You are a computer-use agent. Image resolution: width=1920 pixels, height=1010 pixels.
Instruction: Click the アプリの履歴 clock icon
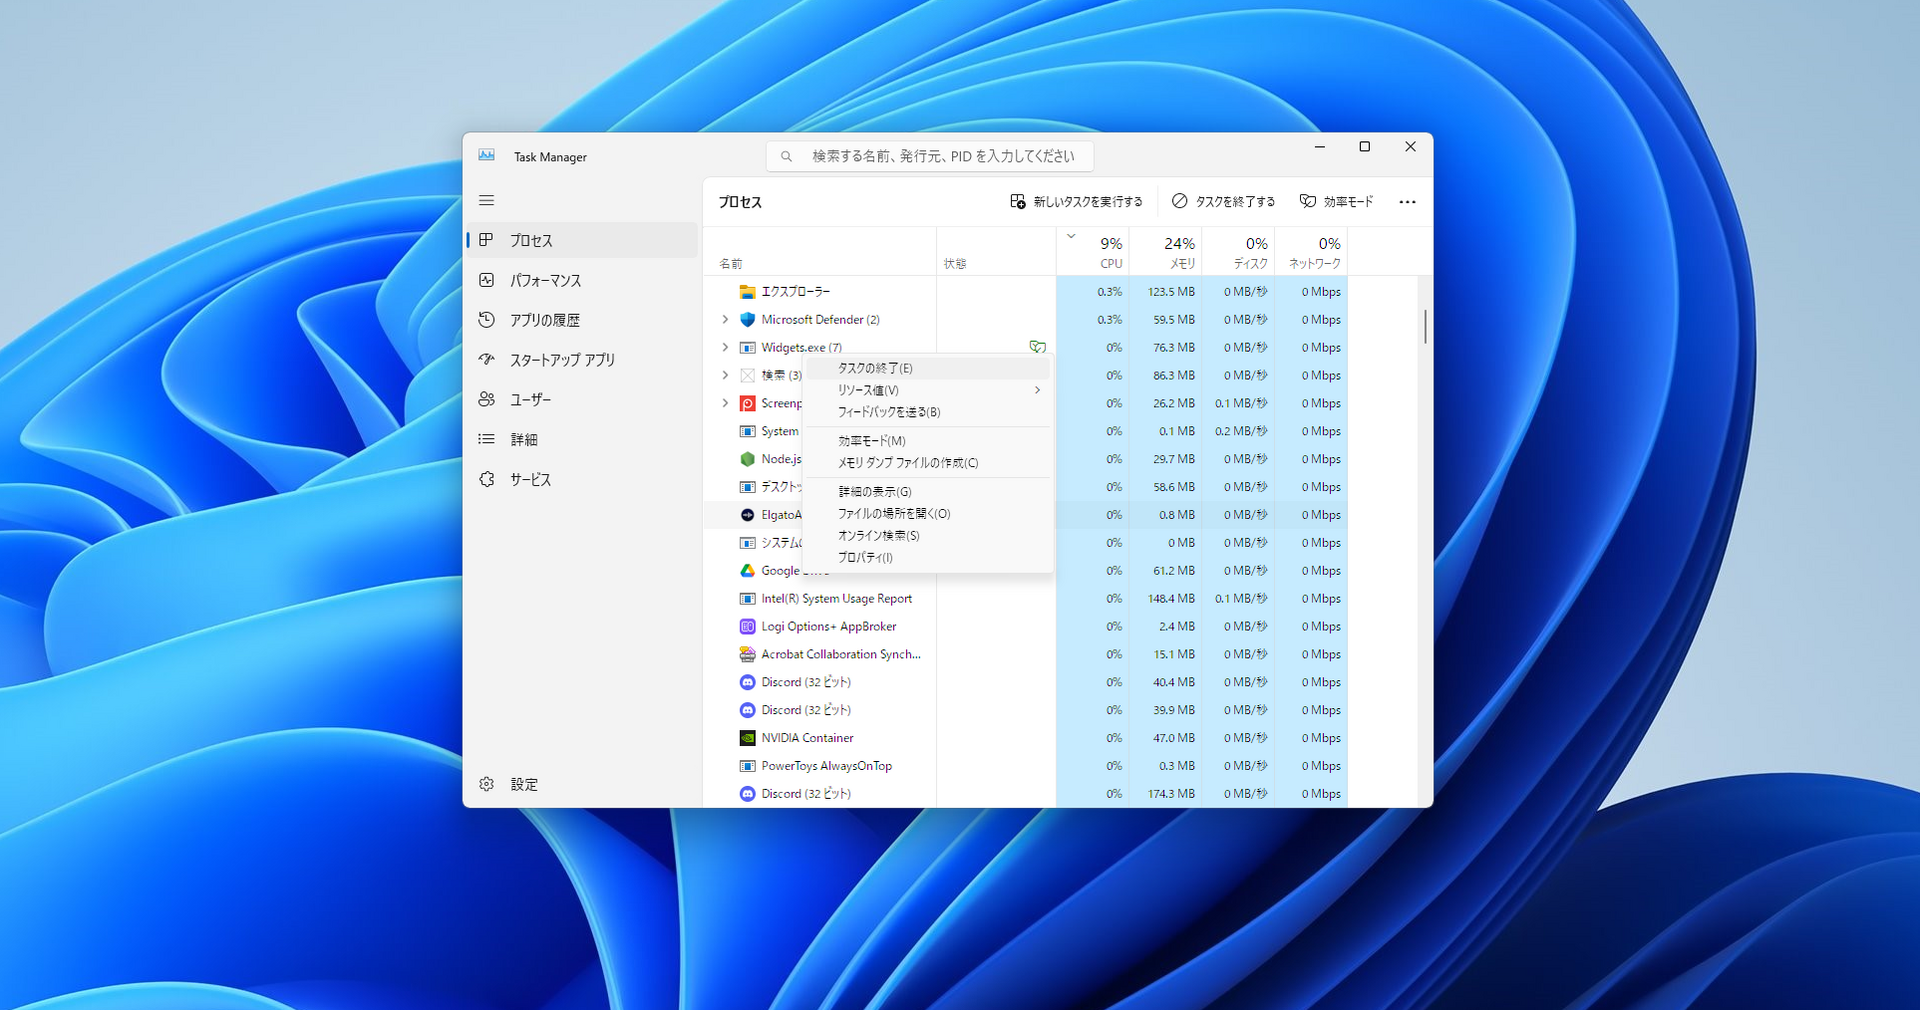pos(486,320)
